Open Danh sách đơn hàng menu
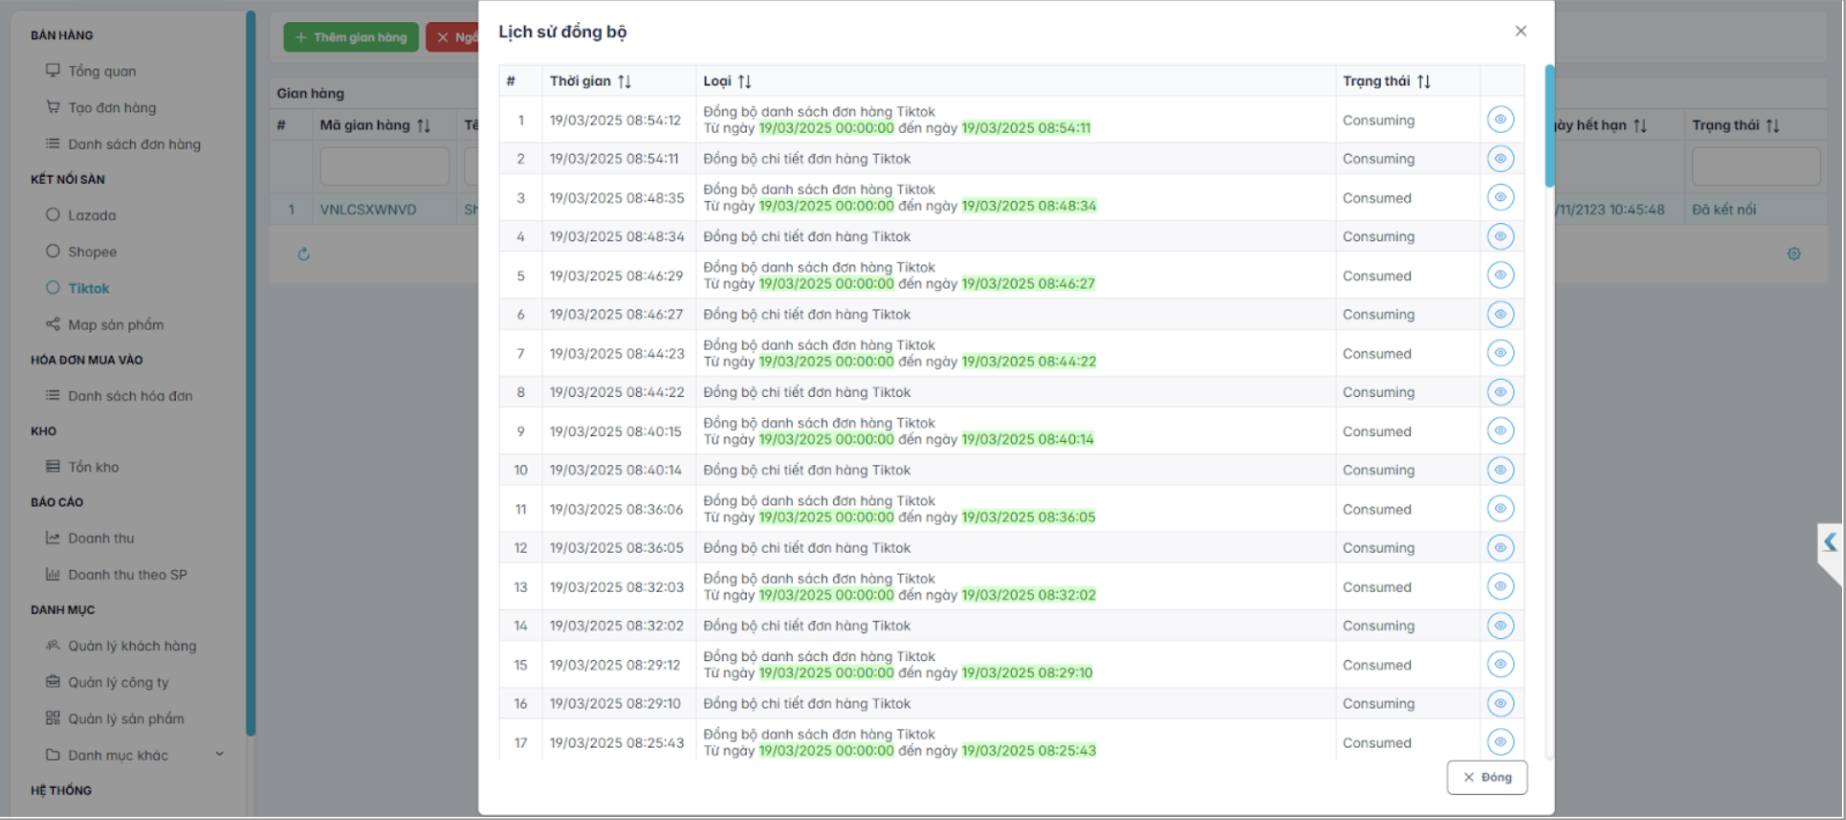The image size is (1846, 820). tap(134, 144)
